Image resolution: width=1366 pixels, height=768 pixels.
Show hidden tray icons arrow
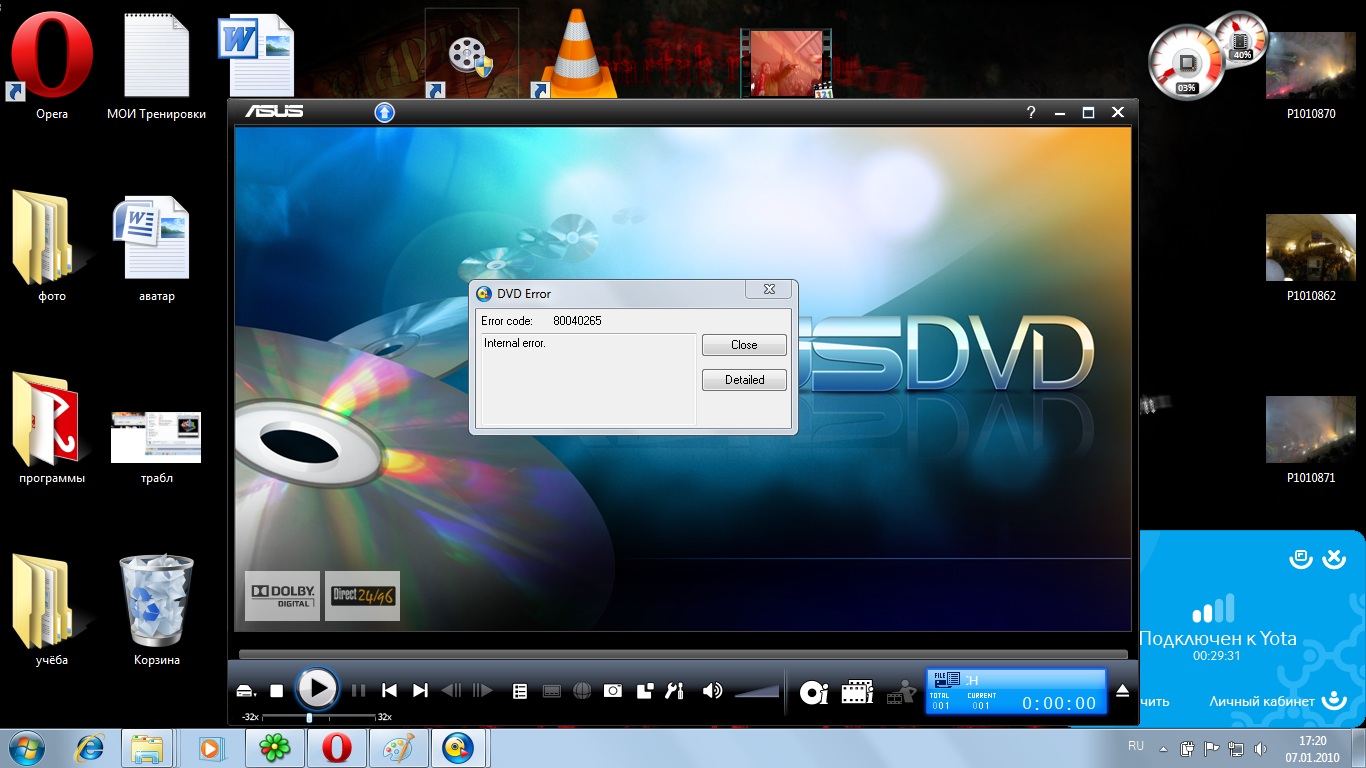(1163, 748)
